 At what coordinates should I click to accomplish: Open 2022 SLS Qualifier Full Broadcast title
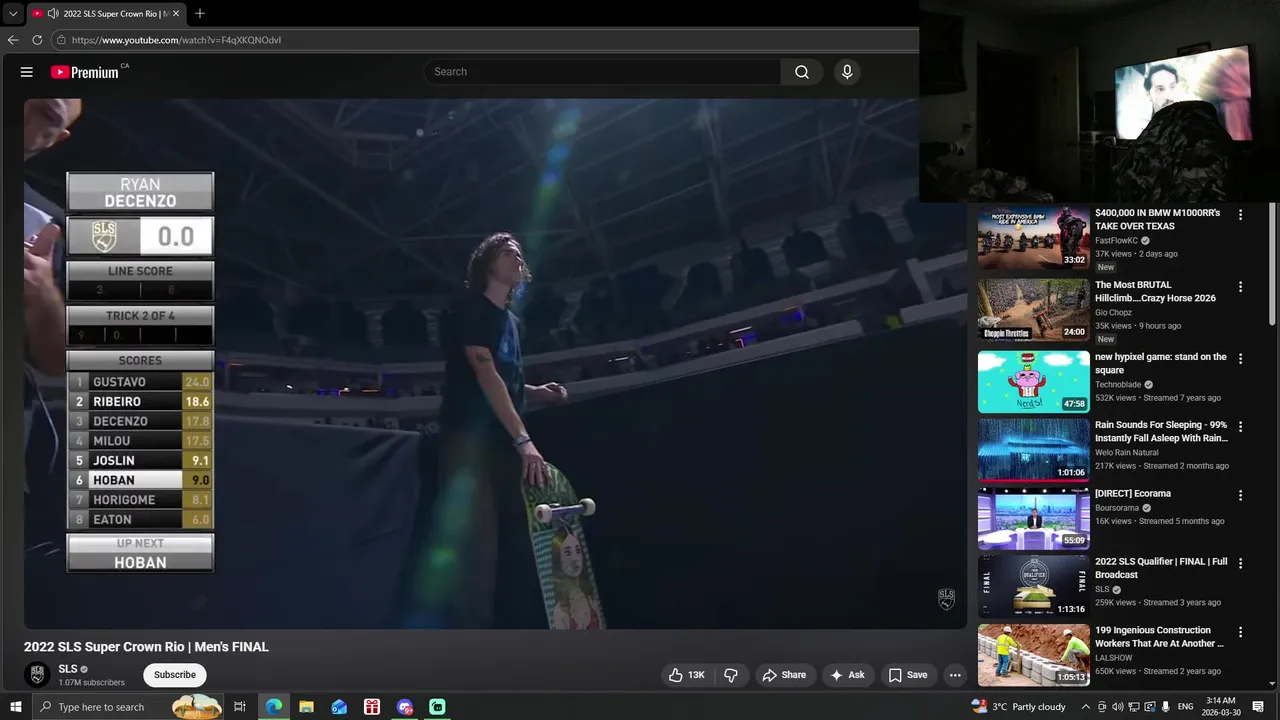coord(1161,568)
